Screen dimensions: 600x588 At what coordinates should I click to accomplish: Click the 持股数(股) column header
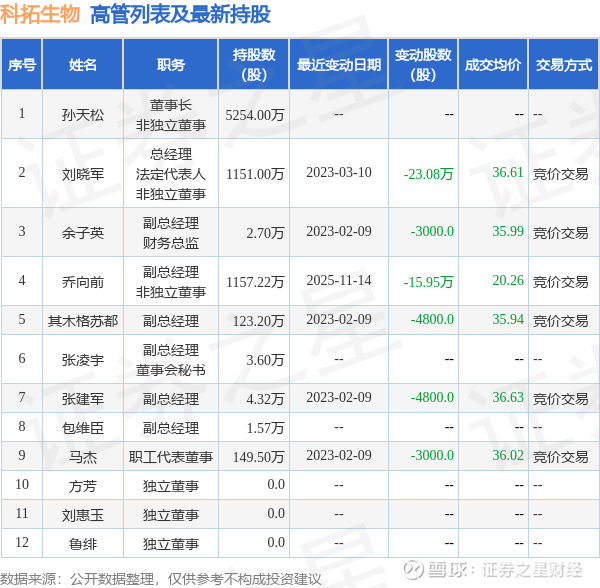tap(254, 64)
